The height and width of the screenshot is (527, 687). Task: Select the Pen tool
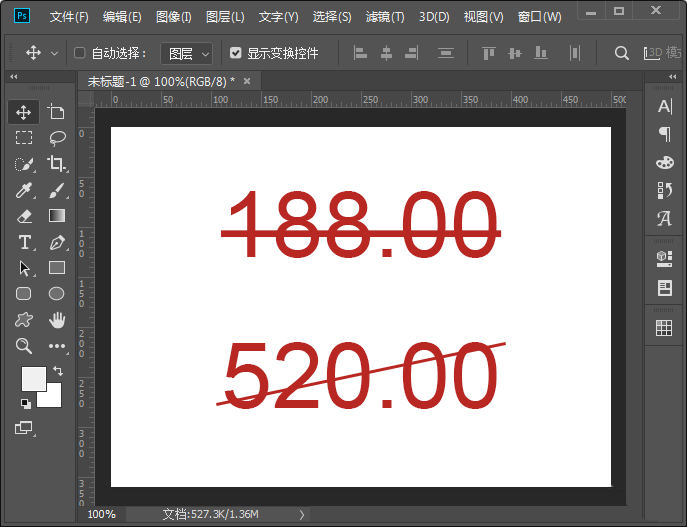click(57, 242)
